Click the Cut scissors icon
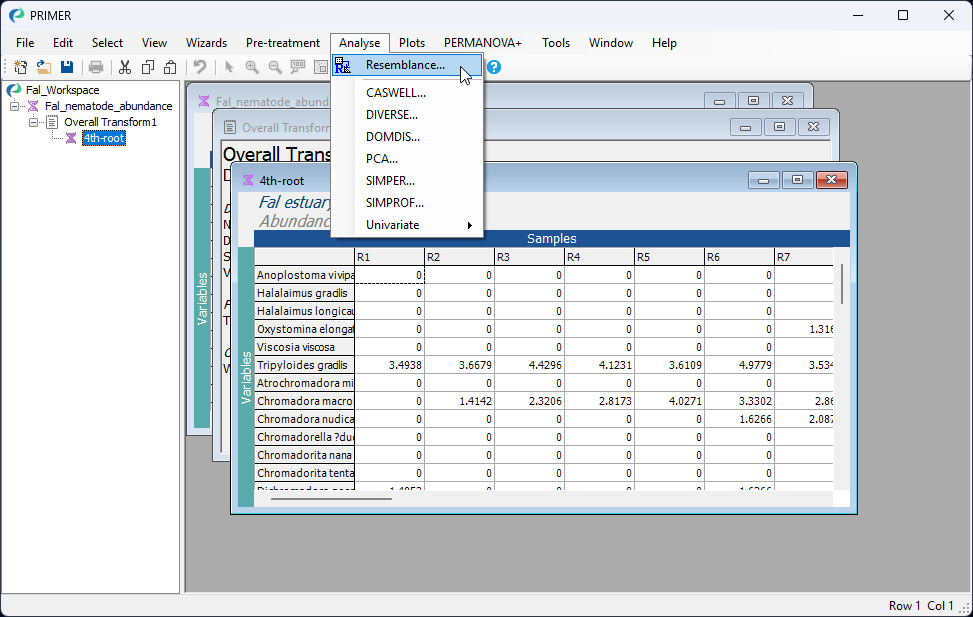This screenshot has width=973, height=617. click(125, 67)
